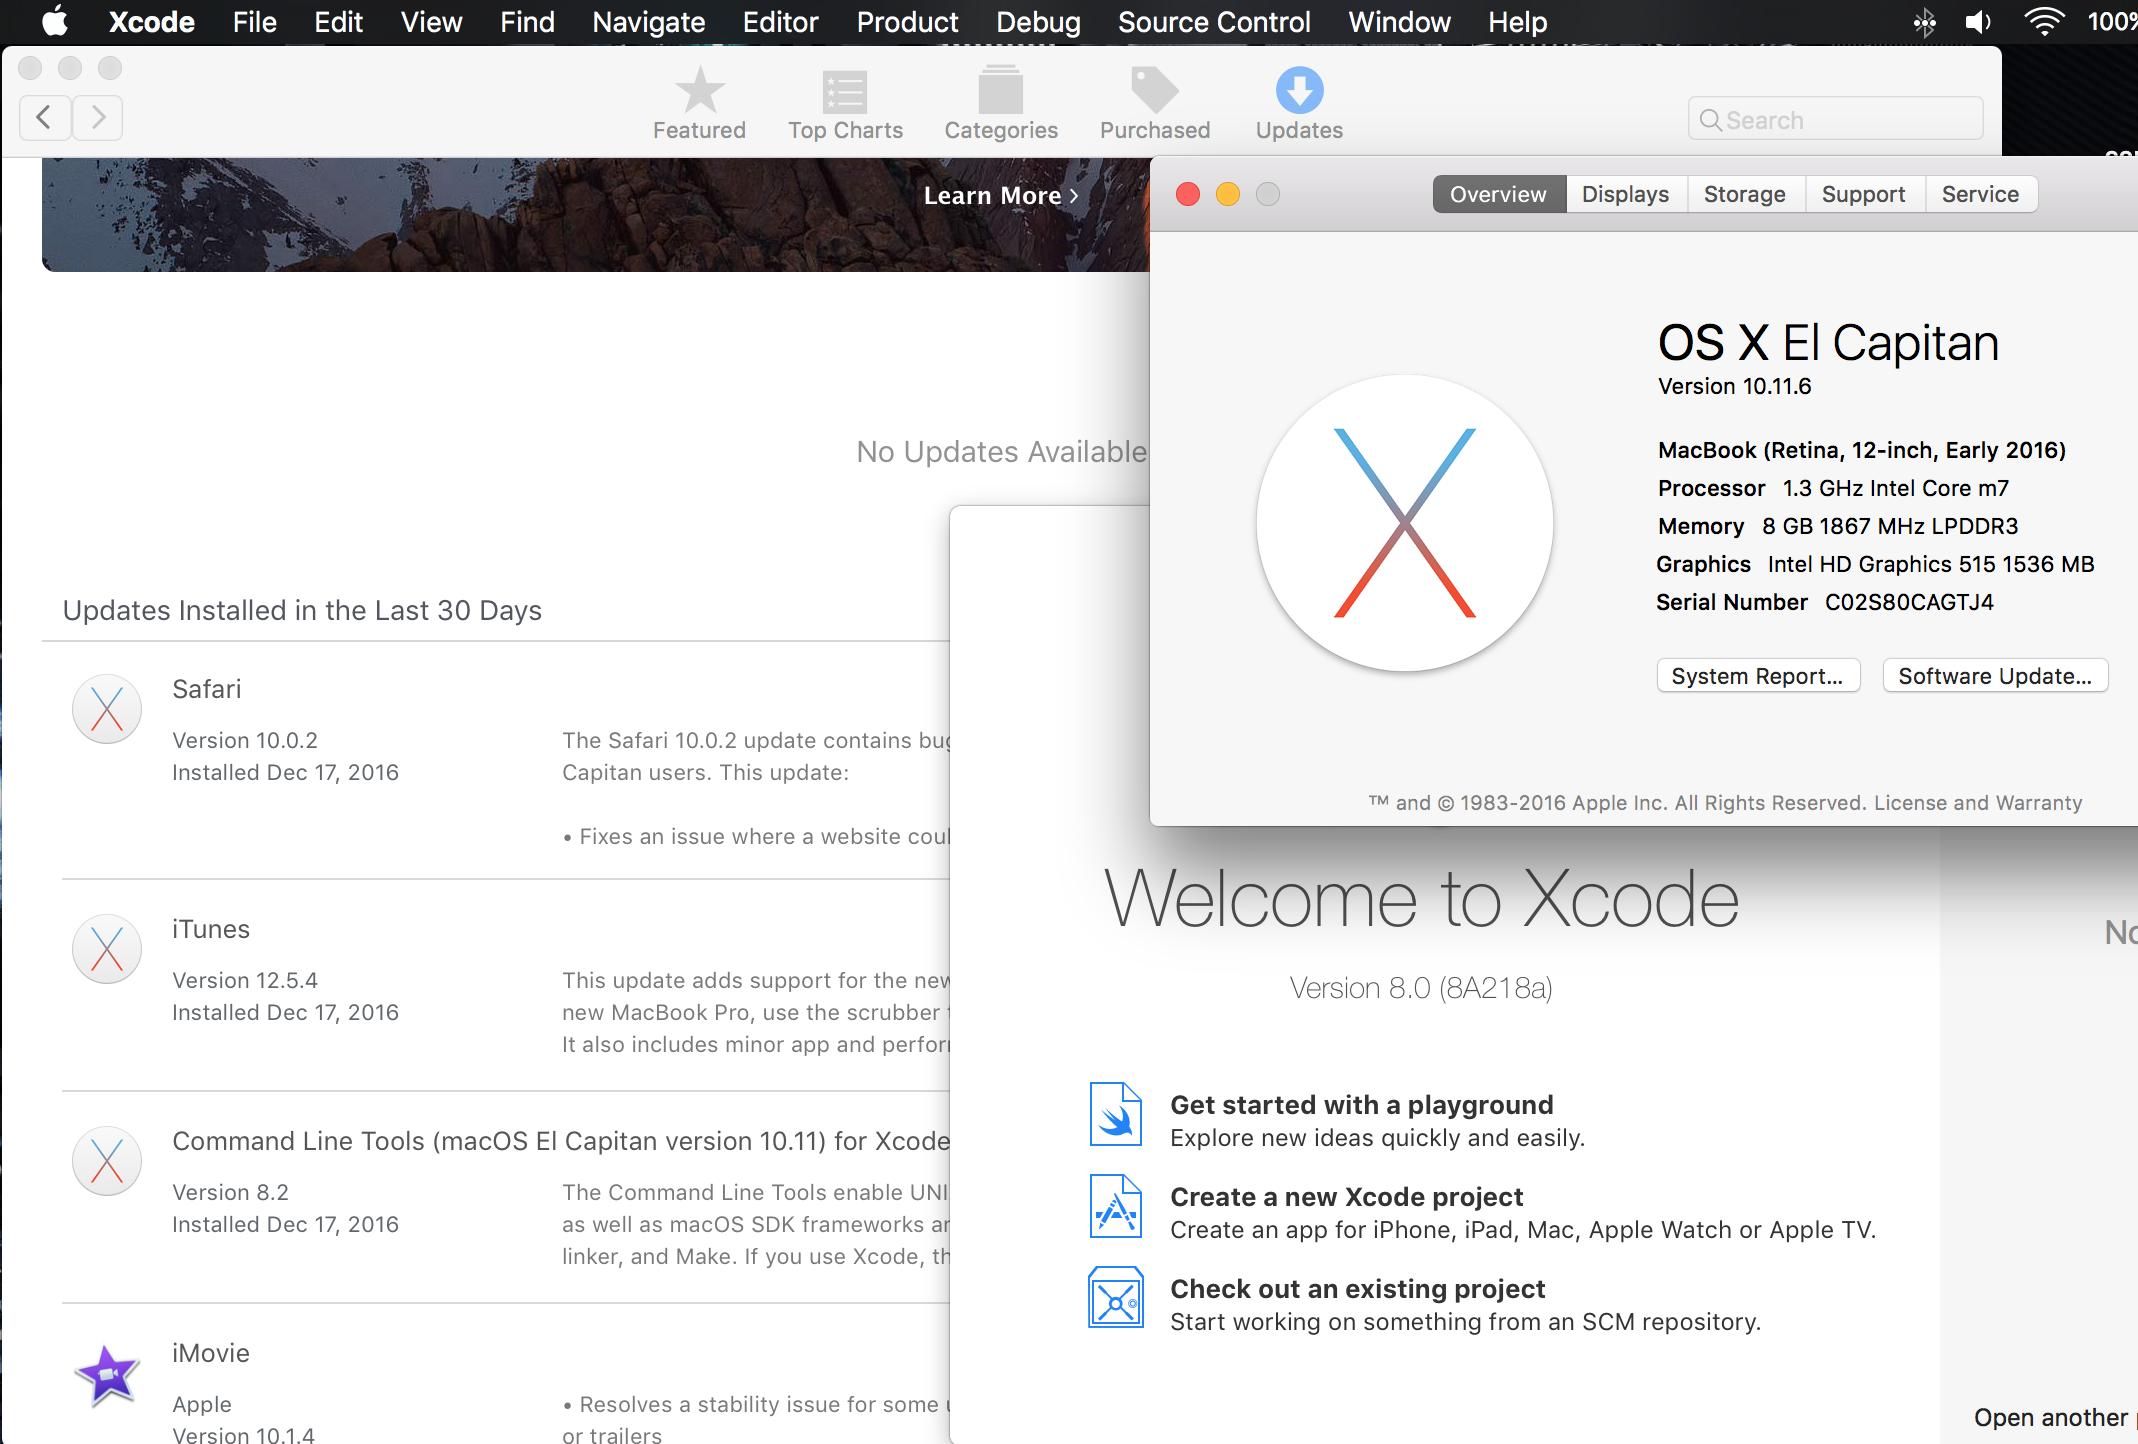Switch to the Storage tab
This screenshot has width=2138, height=1444.
tap(1744, 194)
